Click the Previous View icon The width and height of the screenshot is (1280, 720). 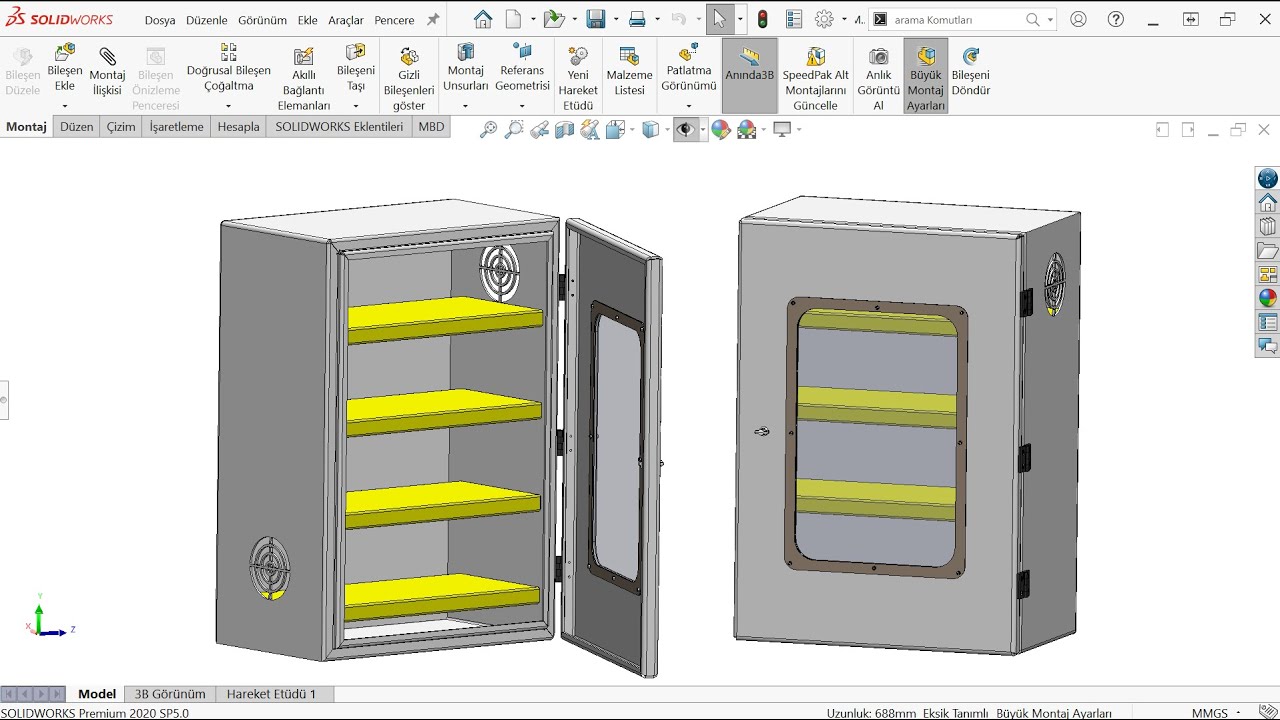(540, 129)
